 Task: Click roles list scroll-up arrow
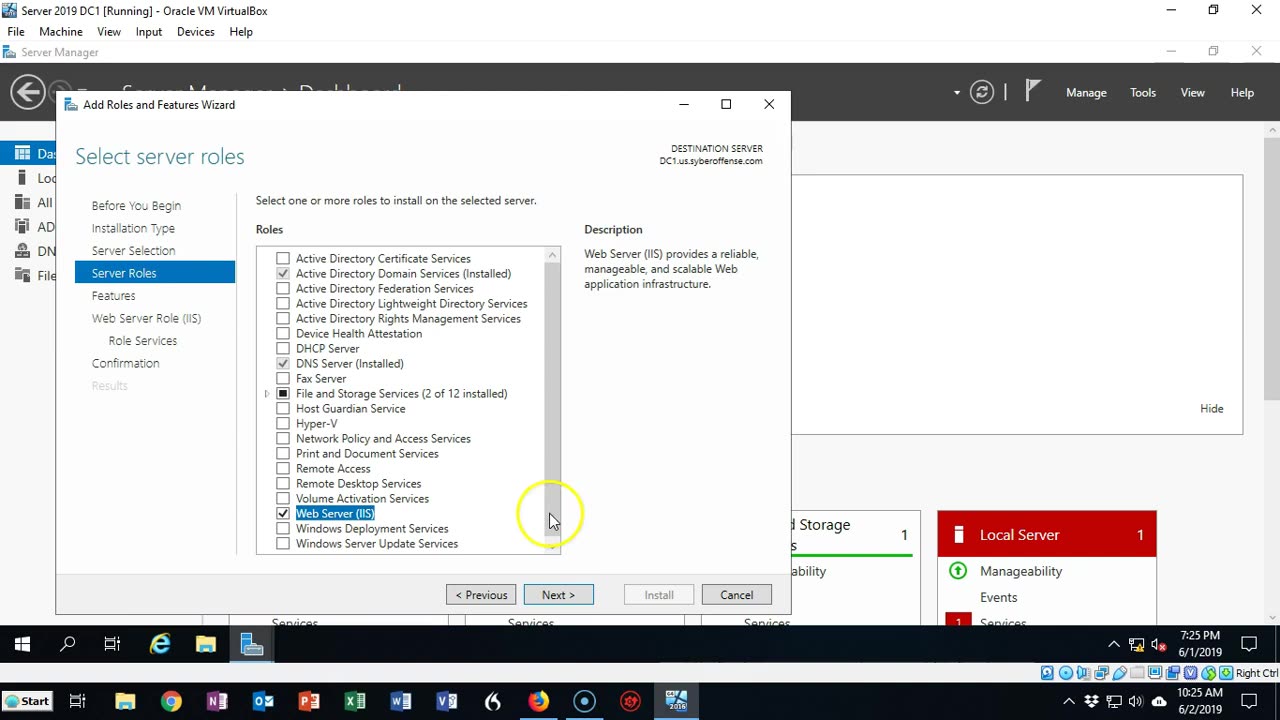coord(552,255)
